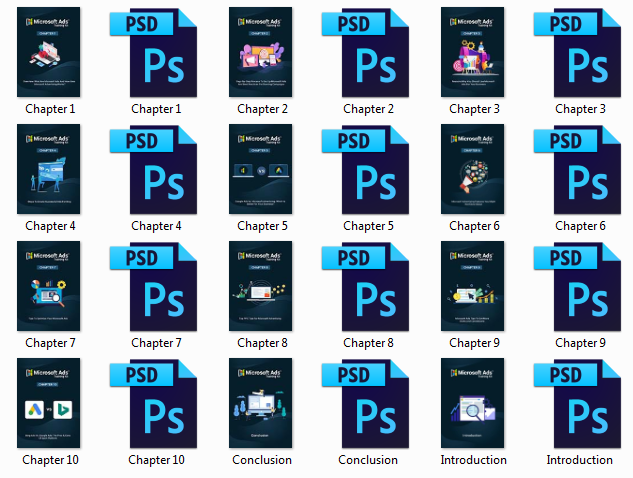633x478 pixels.
Task: Select the Chapter 5 PSD file icon
Action: pos(365,170)
